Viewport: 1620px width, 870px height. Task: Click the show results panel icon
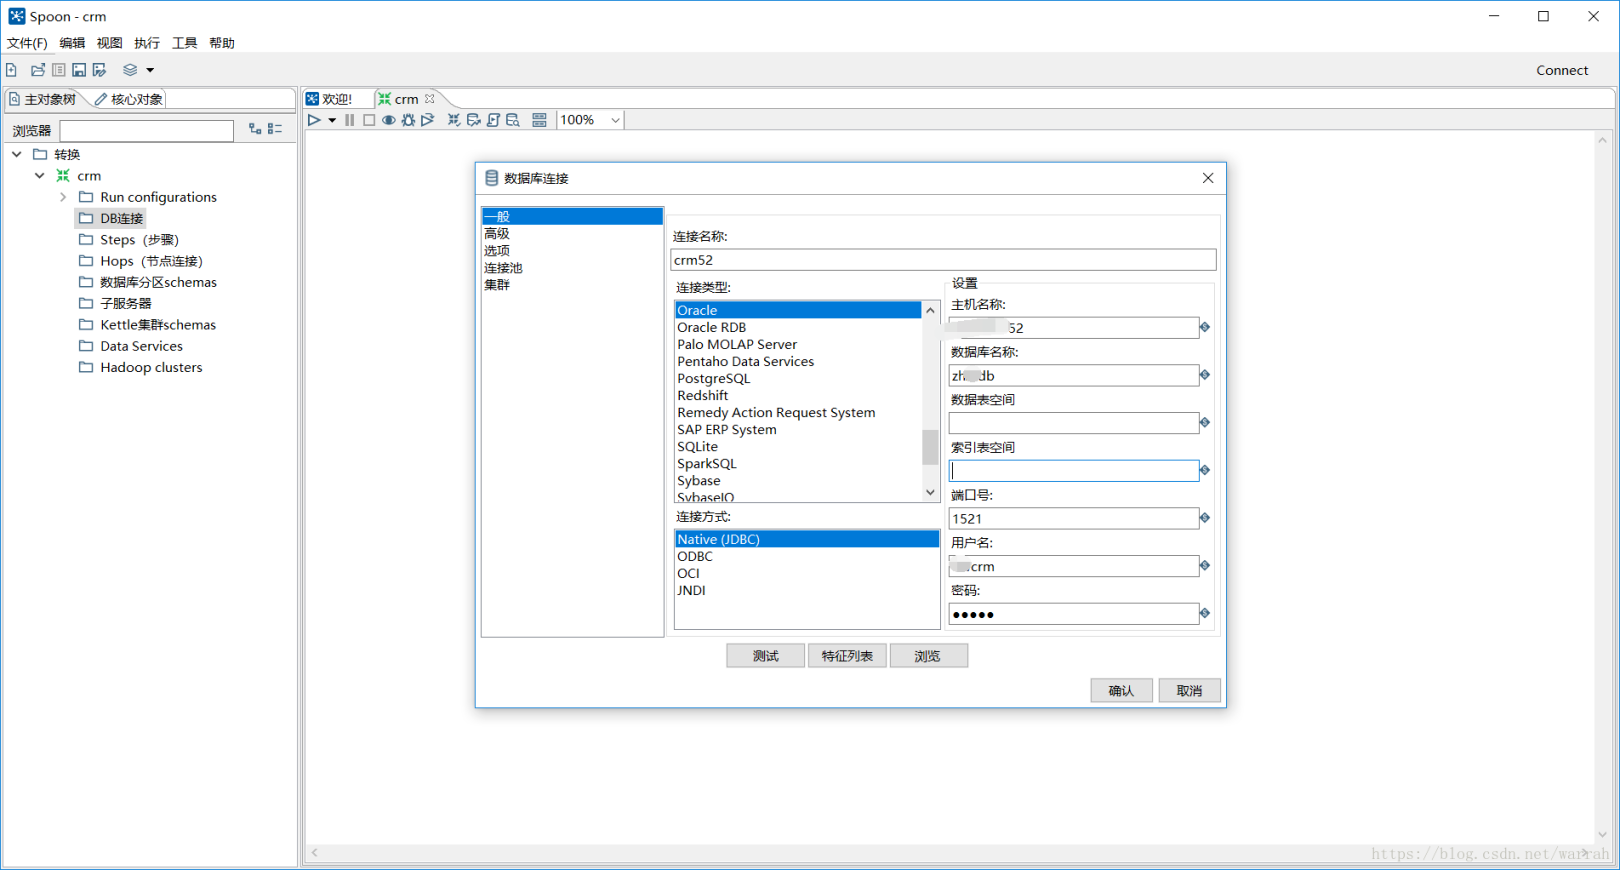540,120
